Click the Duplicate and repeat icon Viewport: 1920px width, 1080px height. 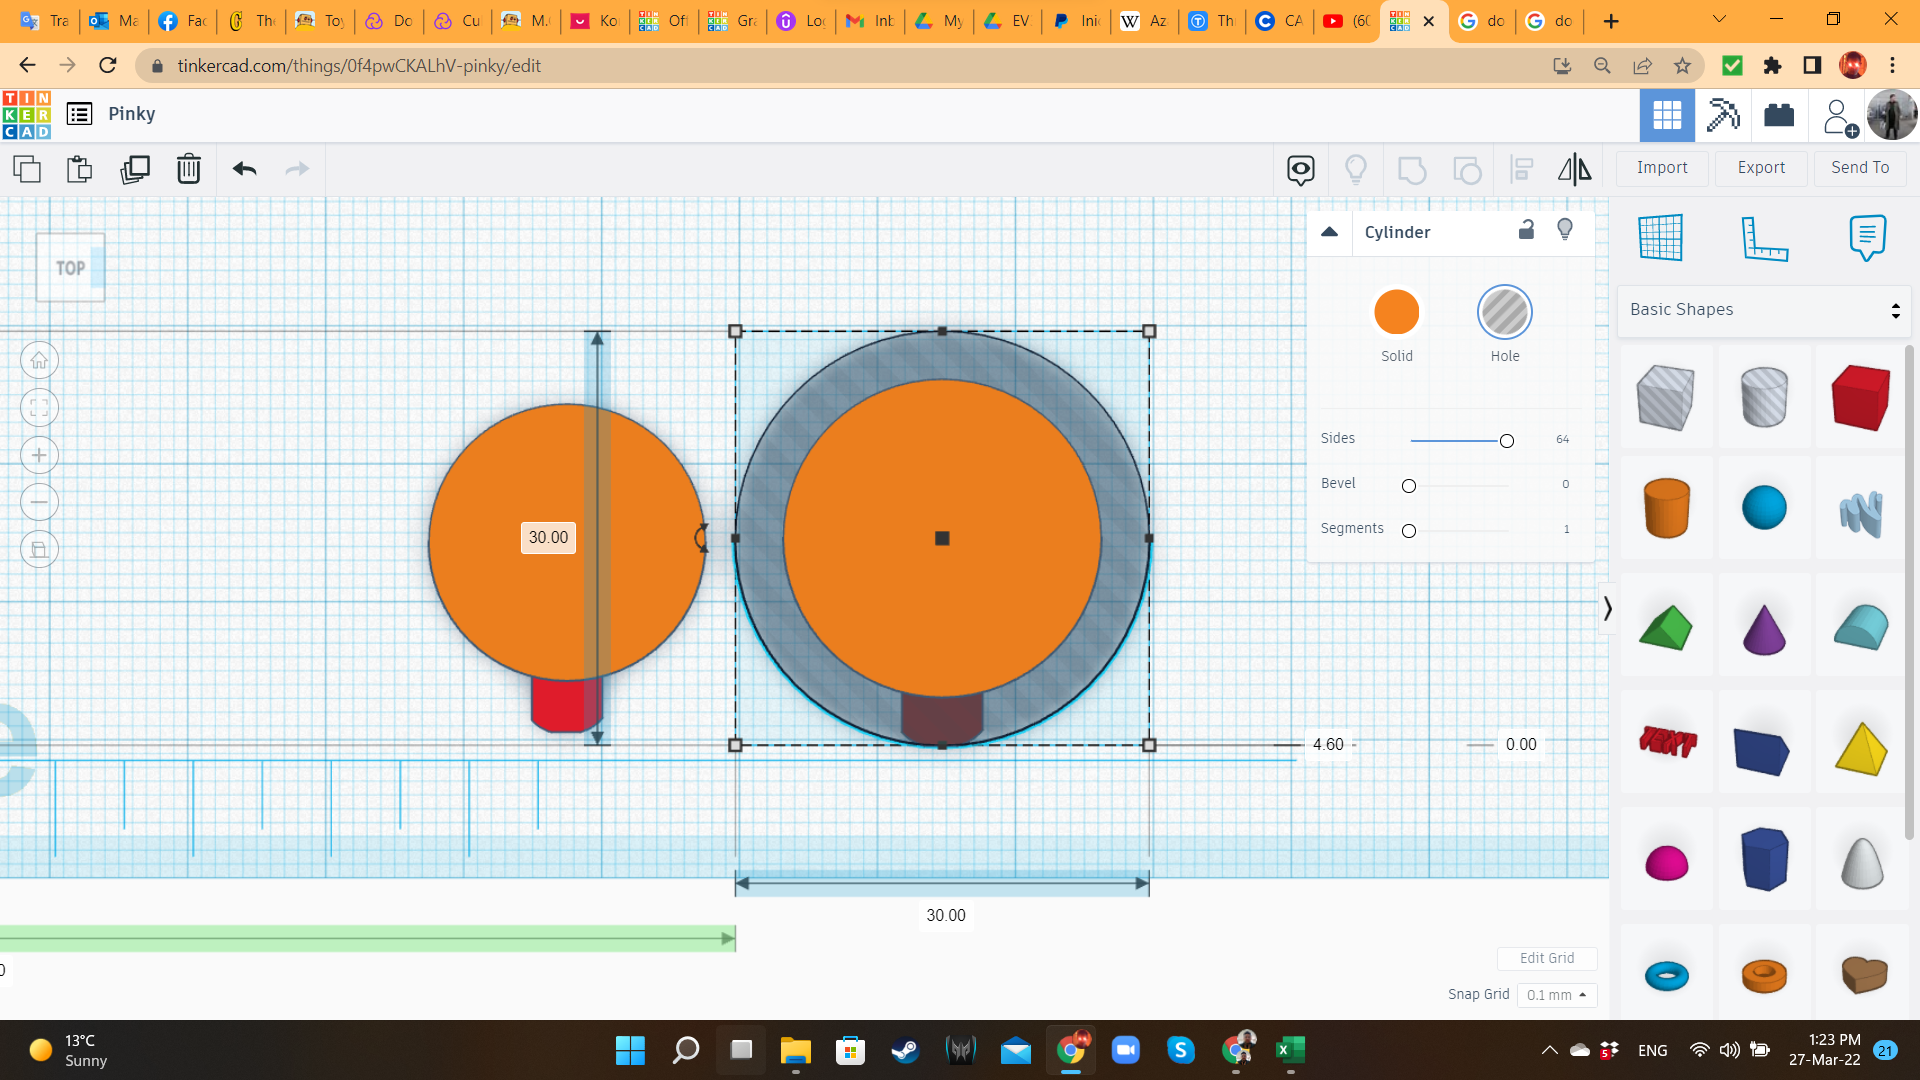[134, 169]
